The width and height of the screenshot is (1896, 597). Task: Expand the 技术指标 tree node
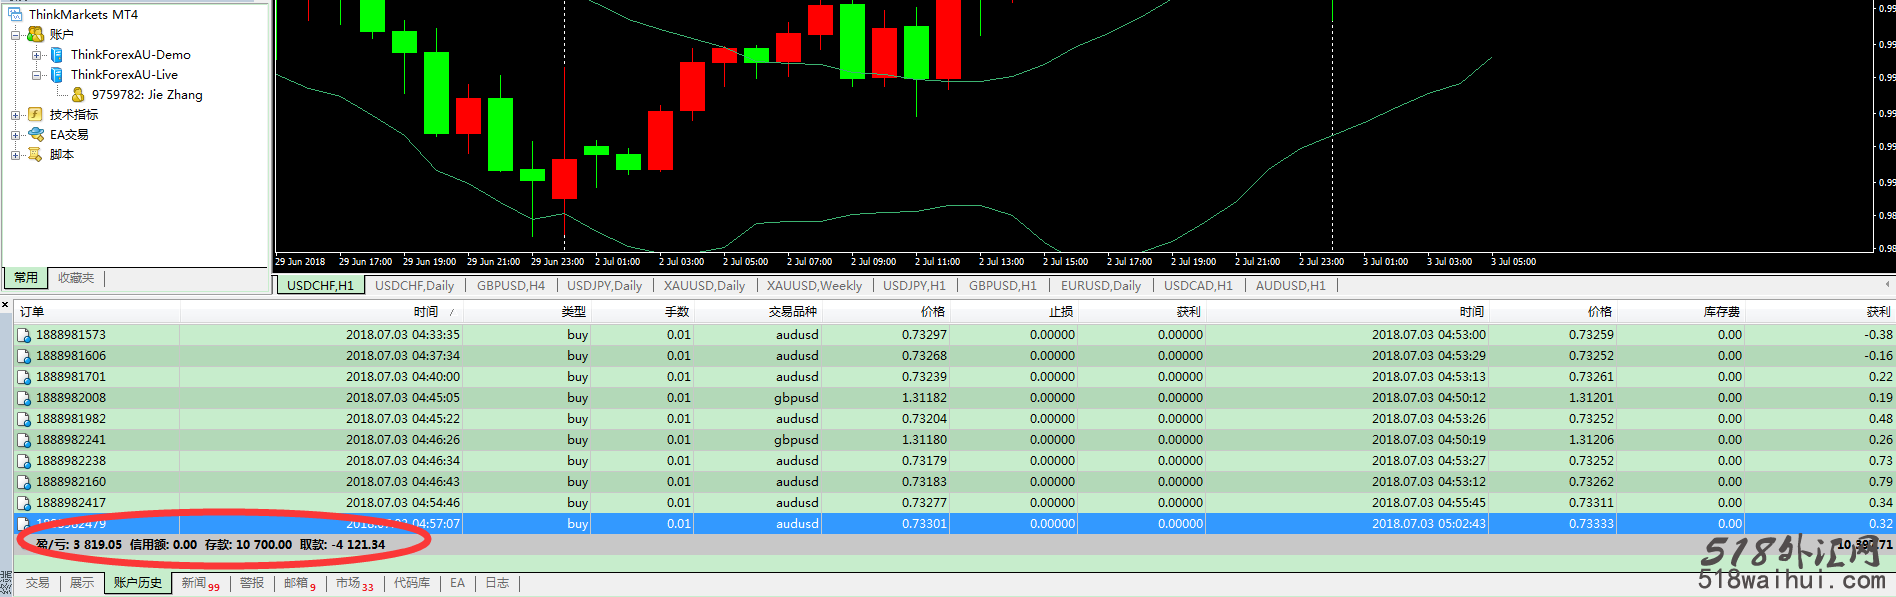(x=16, y=115)
